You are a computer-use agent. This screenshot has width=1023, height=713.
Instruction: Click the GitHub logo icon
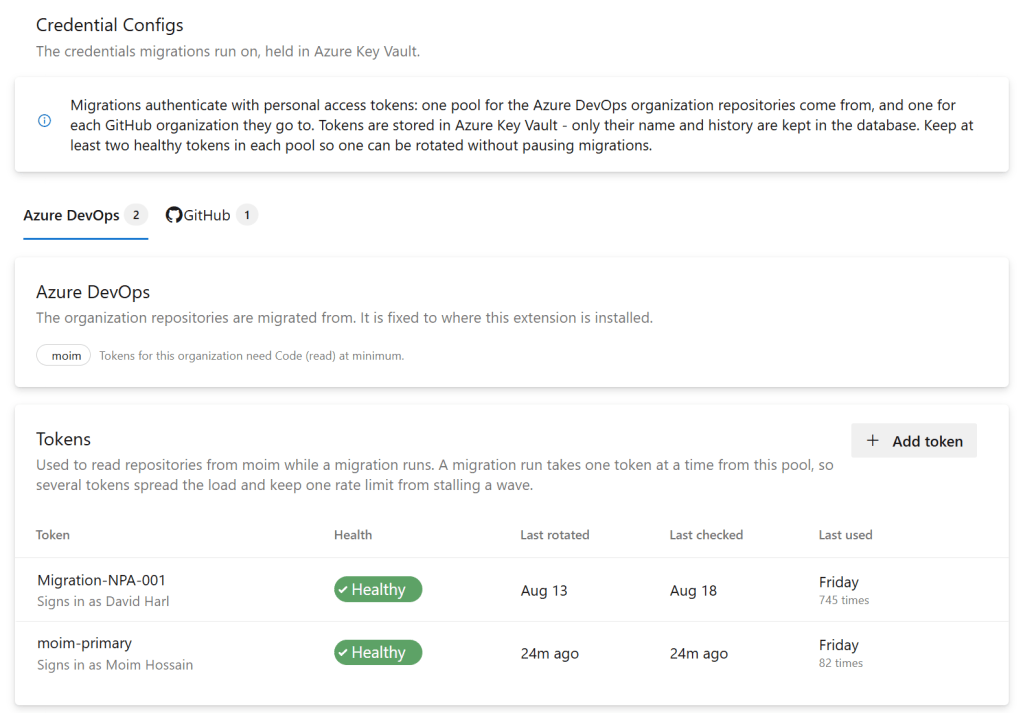174,215
